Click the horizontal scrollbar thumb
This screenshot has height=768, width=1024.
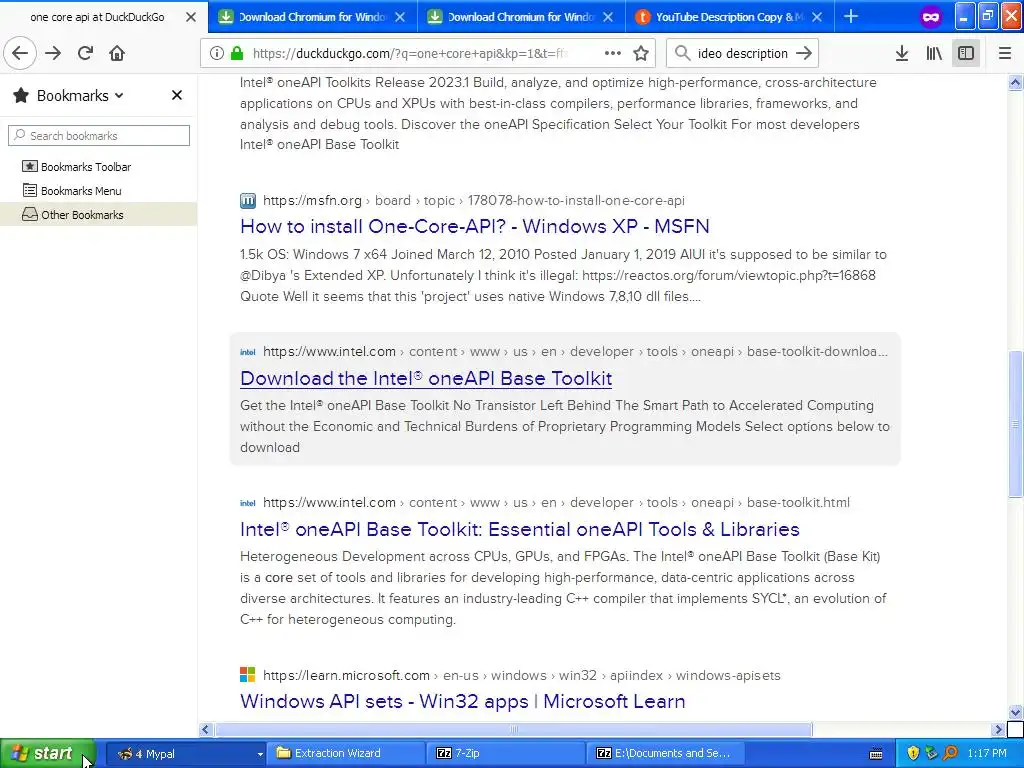(x=513, y=729)
